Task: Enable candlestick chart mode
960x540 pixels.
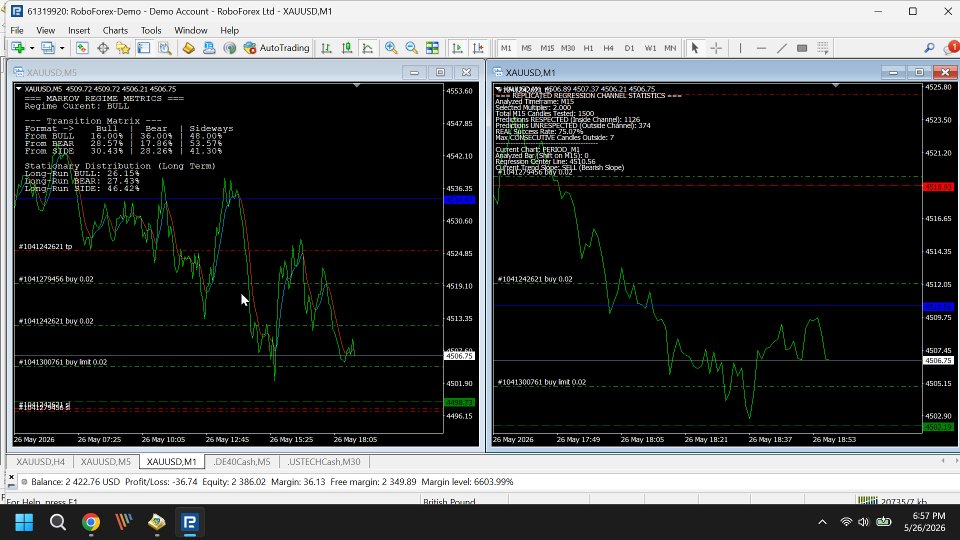Action: click(x=347, y=48)
